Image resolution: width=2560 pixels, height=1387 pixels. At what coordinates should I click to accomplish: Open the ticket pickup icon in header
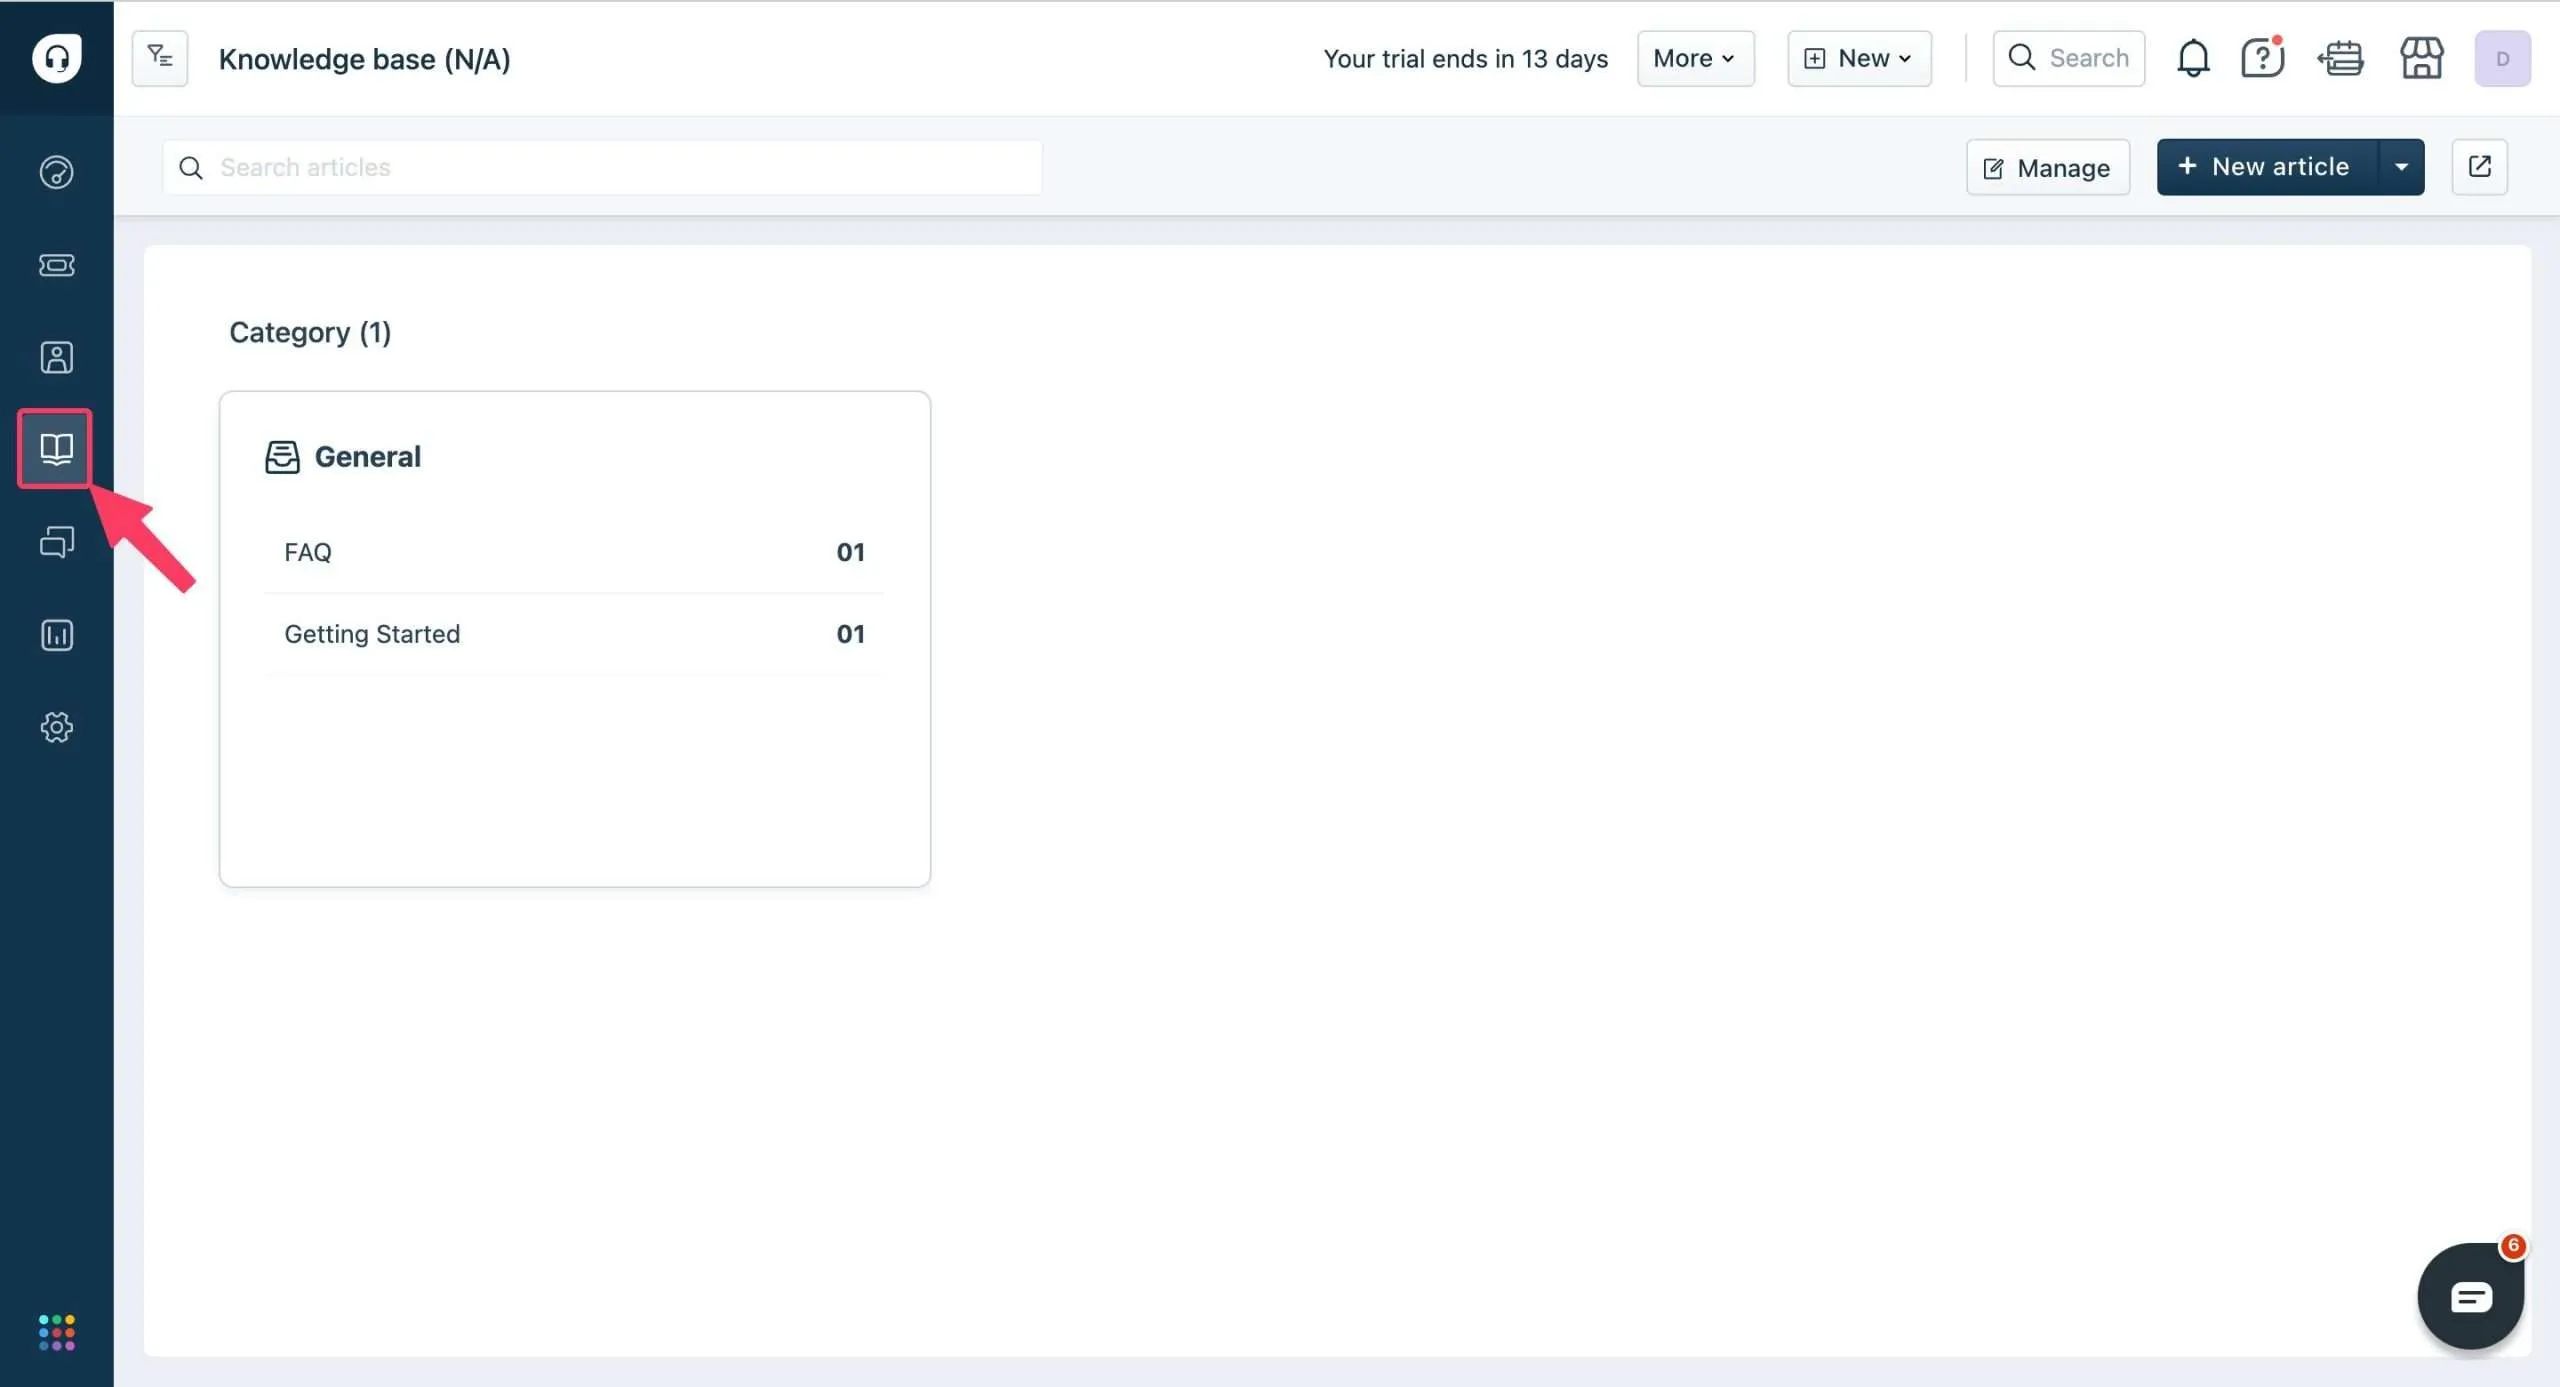click(2340, 58)
